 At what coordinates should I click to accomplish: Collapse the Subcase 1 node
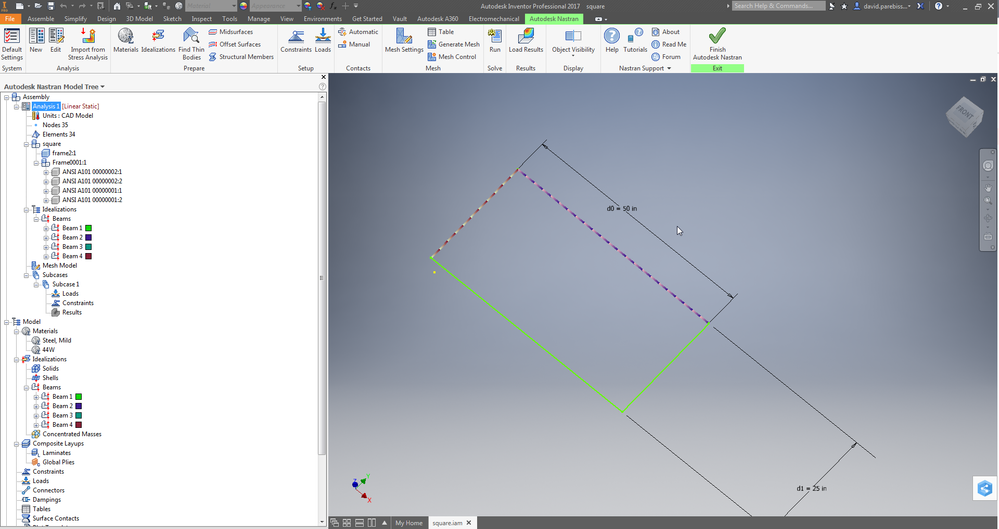36,284
